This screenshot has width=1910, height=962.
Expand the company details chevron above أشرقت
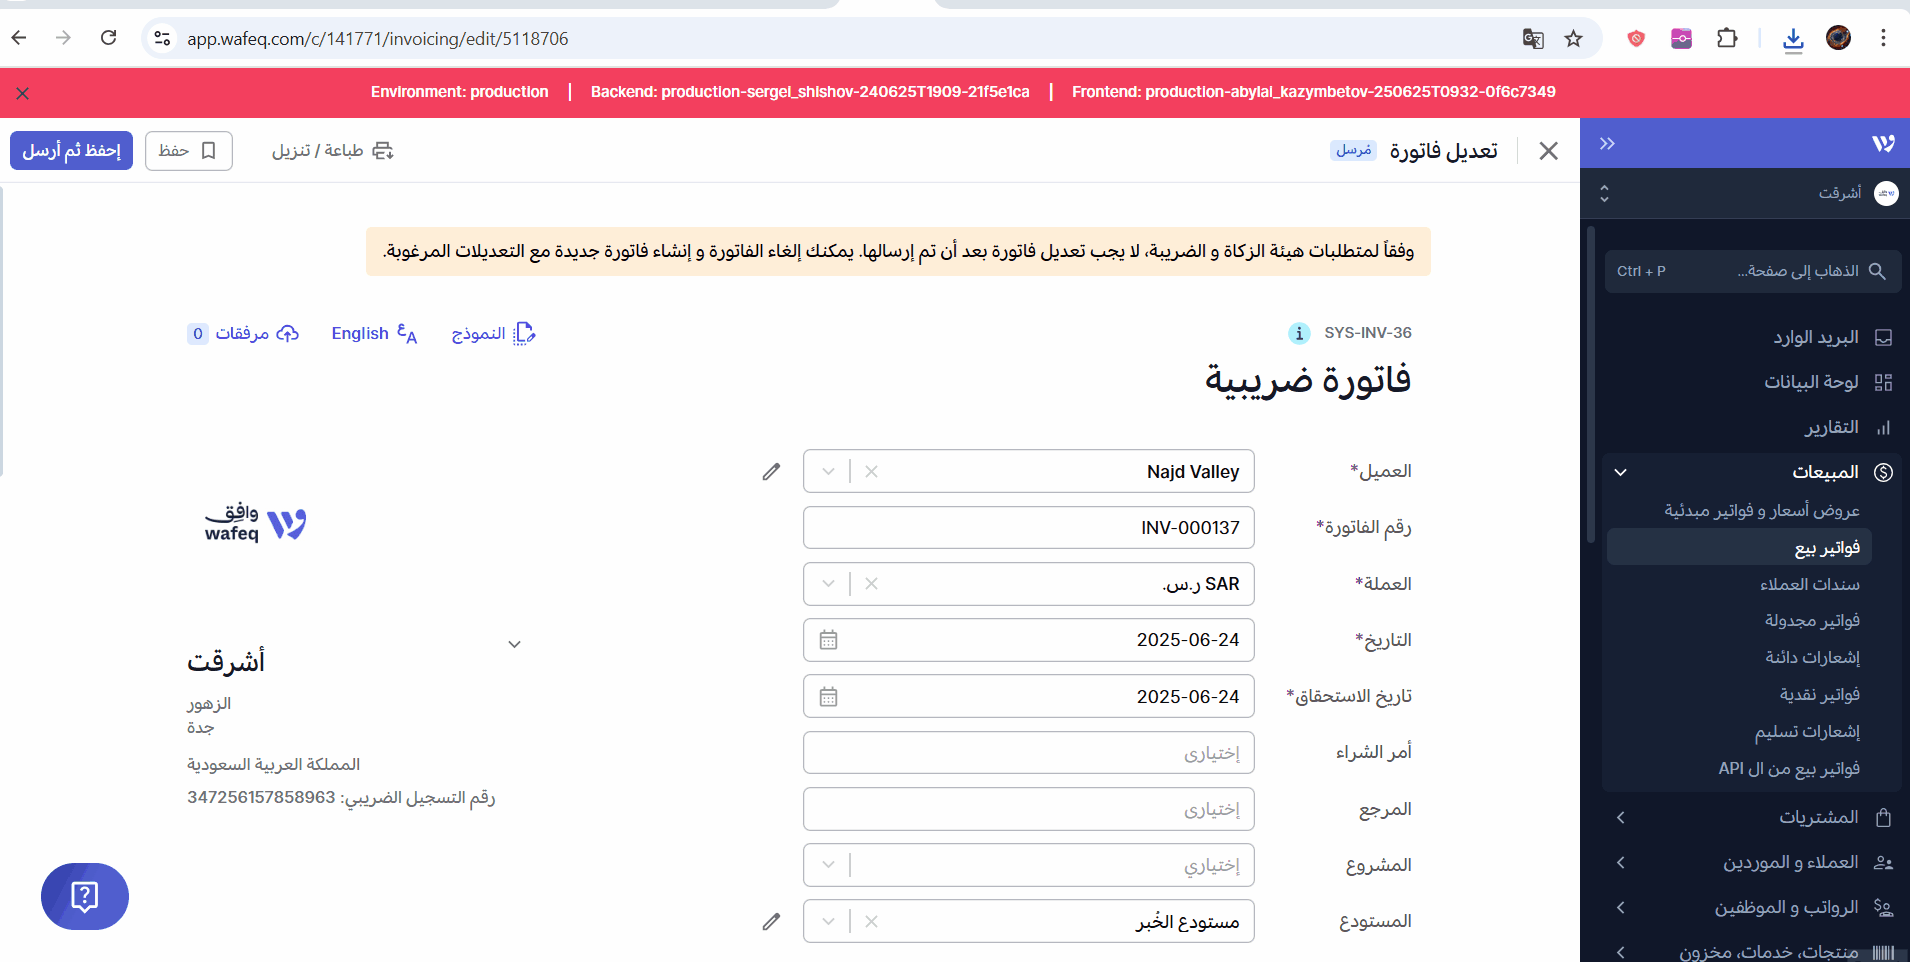click(514, 644)
